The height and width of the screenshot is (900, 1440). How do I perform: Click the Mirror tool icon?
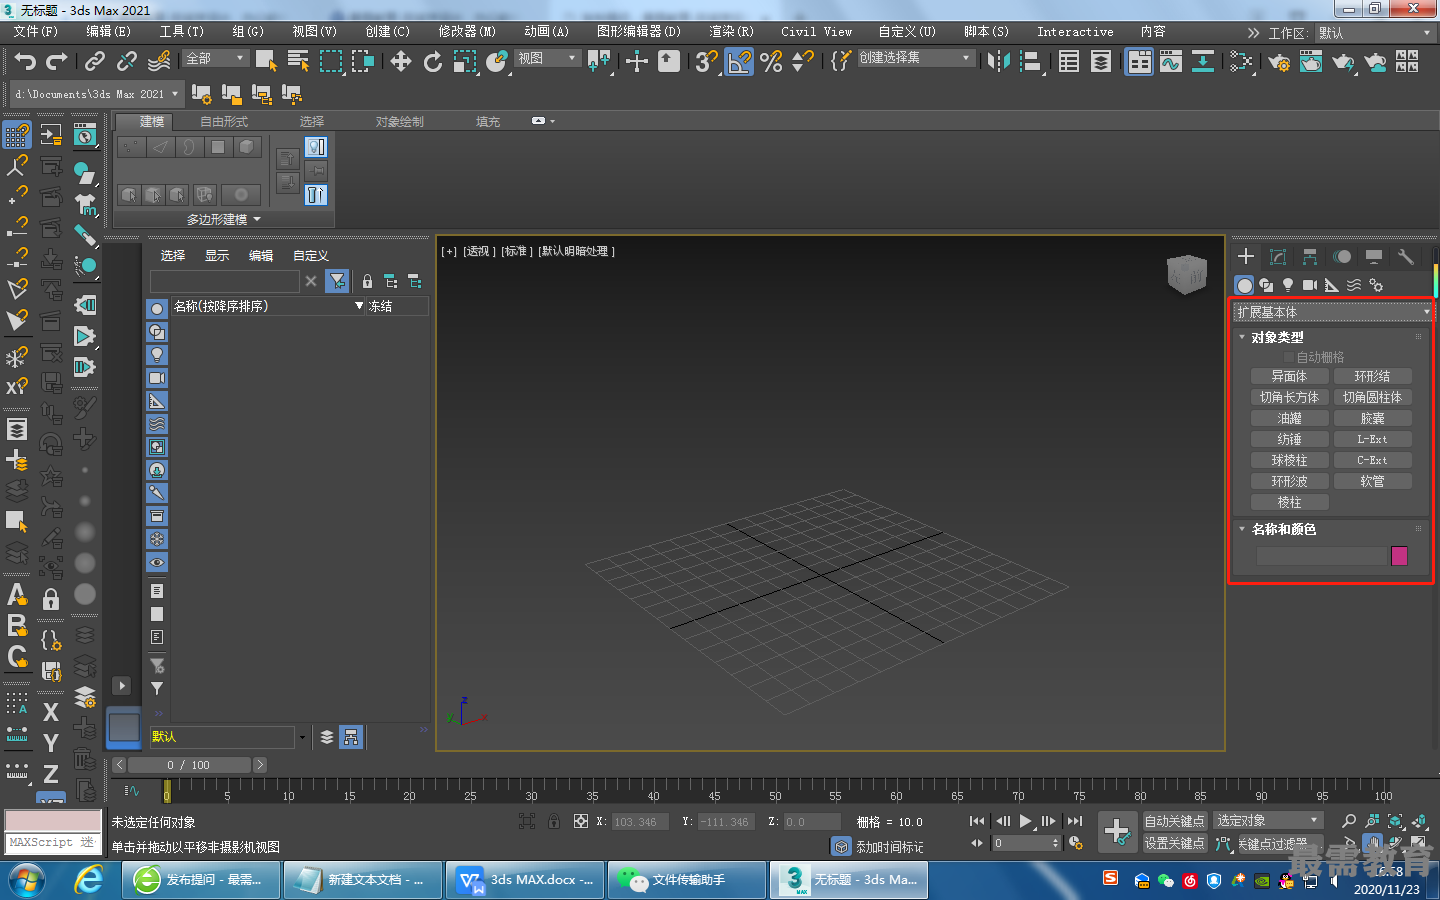pyautogui.click(x=998, y=62)
